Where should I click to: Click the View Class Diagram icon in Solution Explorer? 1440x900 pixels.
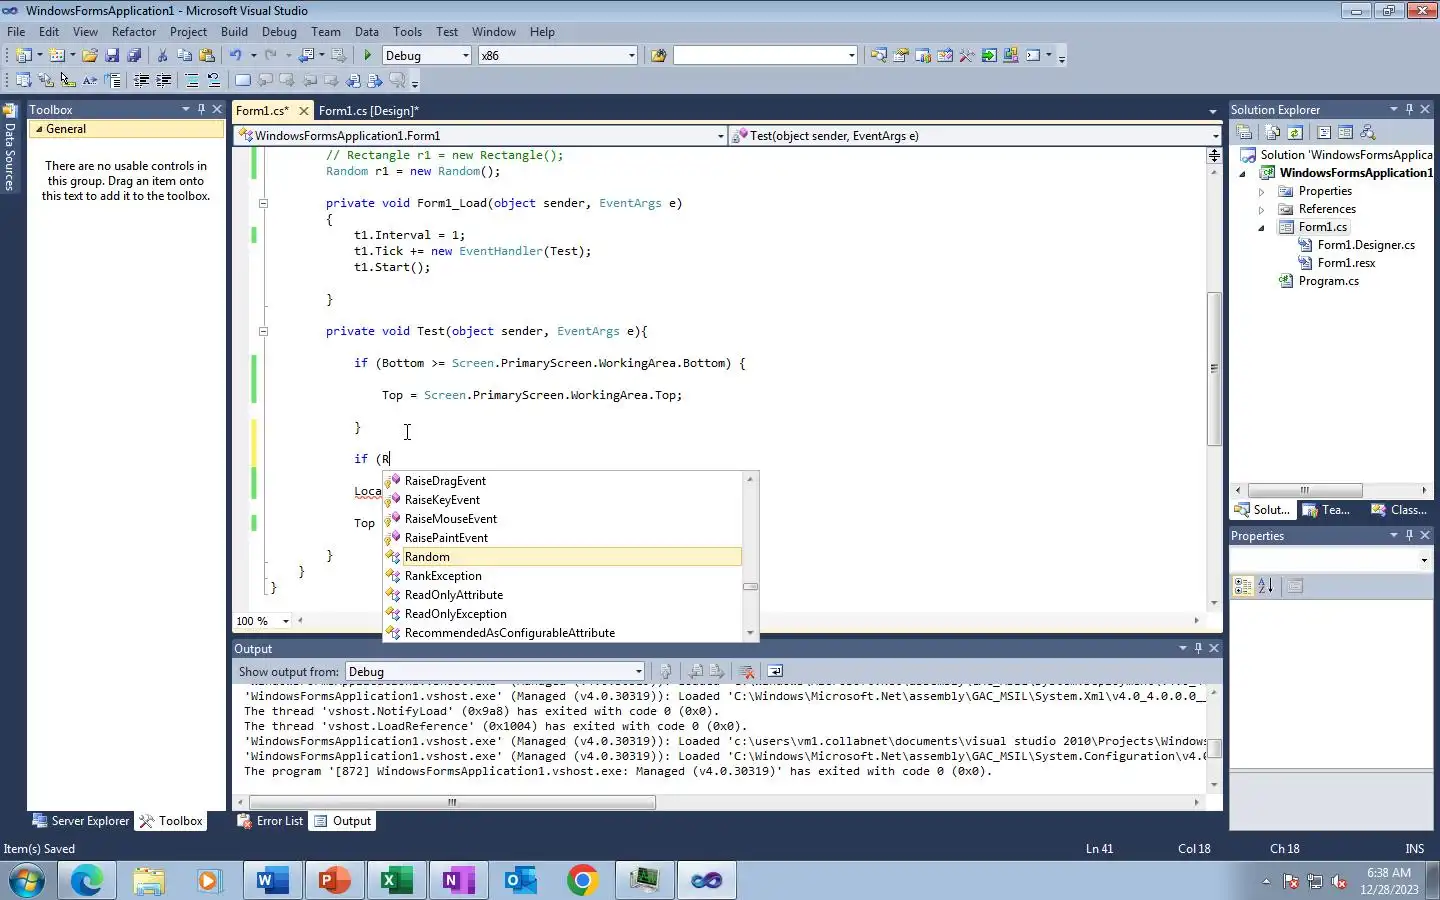coord(1368,132)
